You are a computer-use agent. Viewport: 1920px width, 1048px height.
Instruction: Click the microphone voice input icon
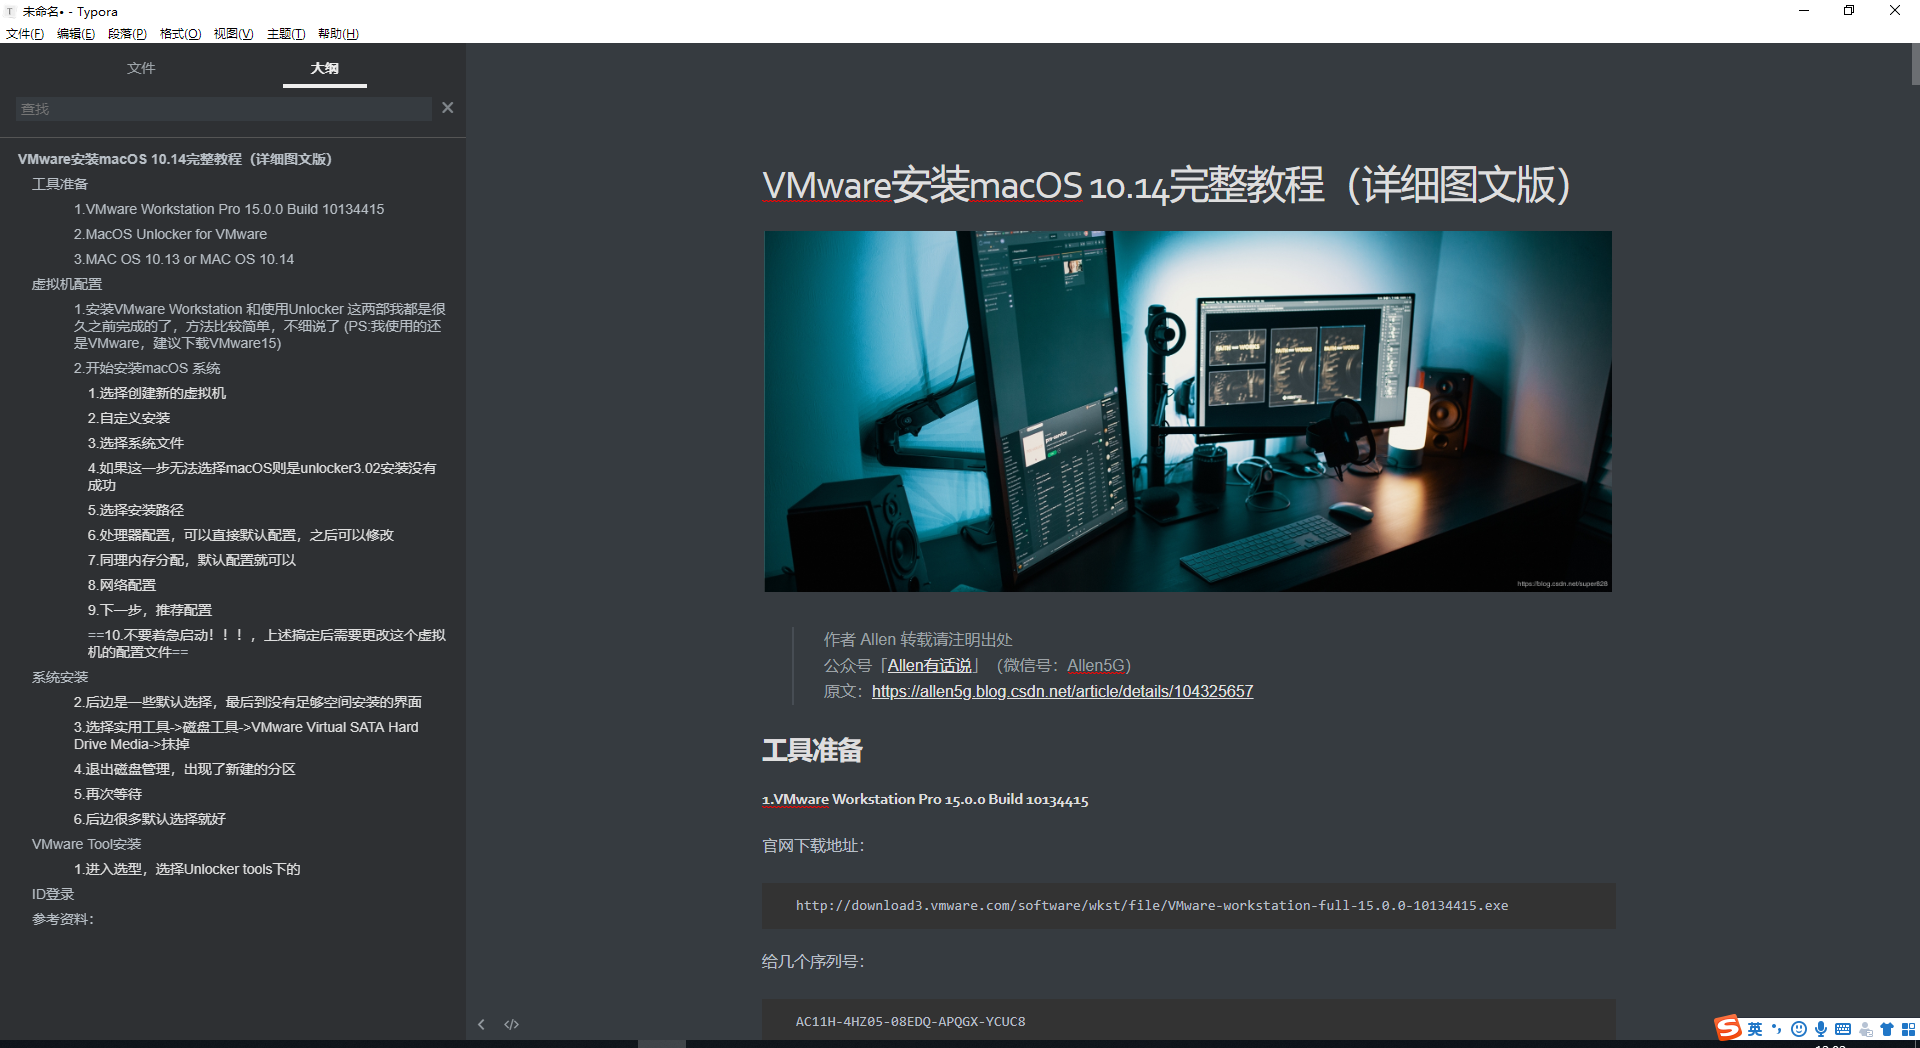(1821, 1029)
